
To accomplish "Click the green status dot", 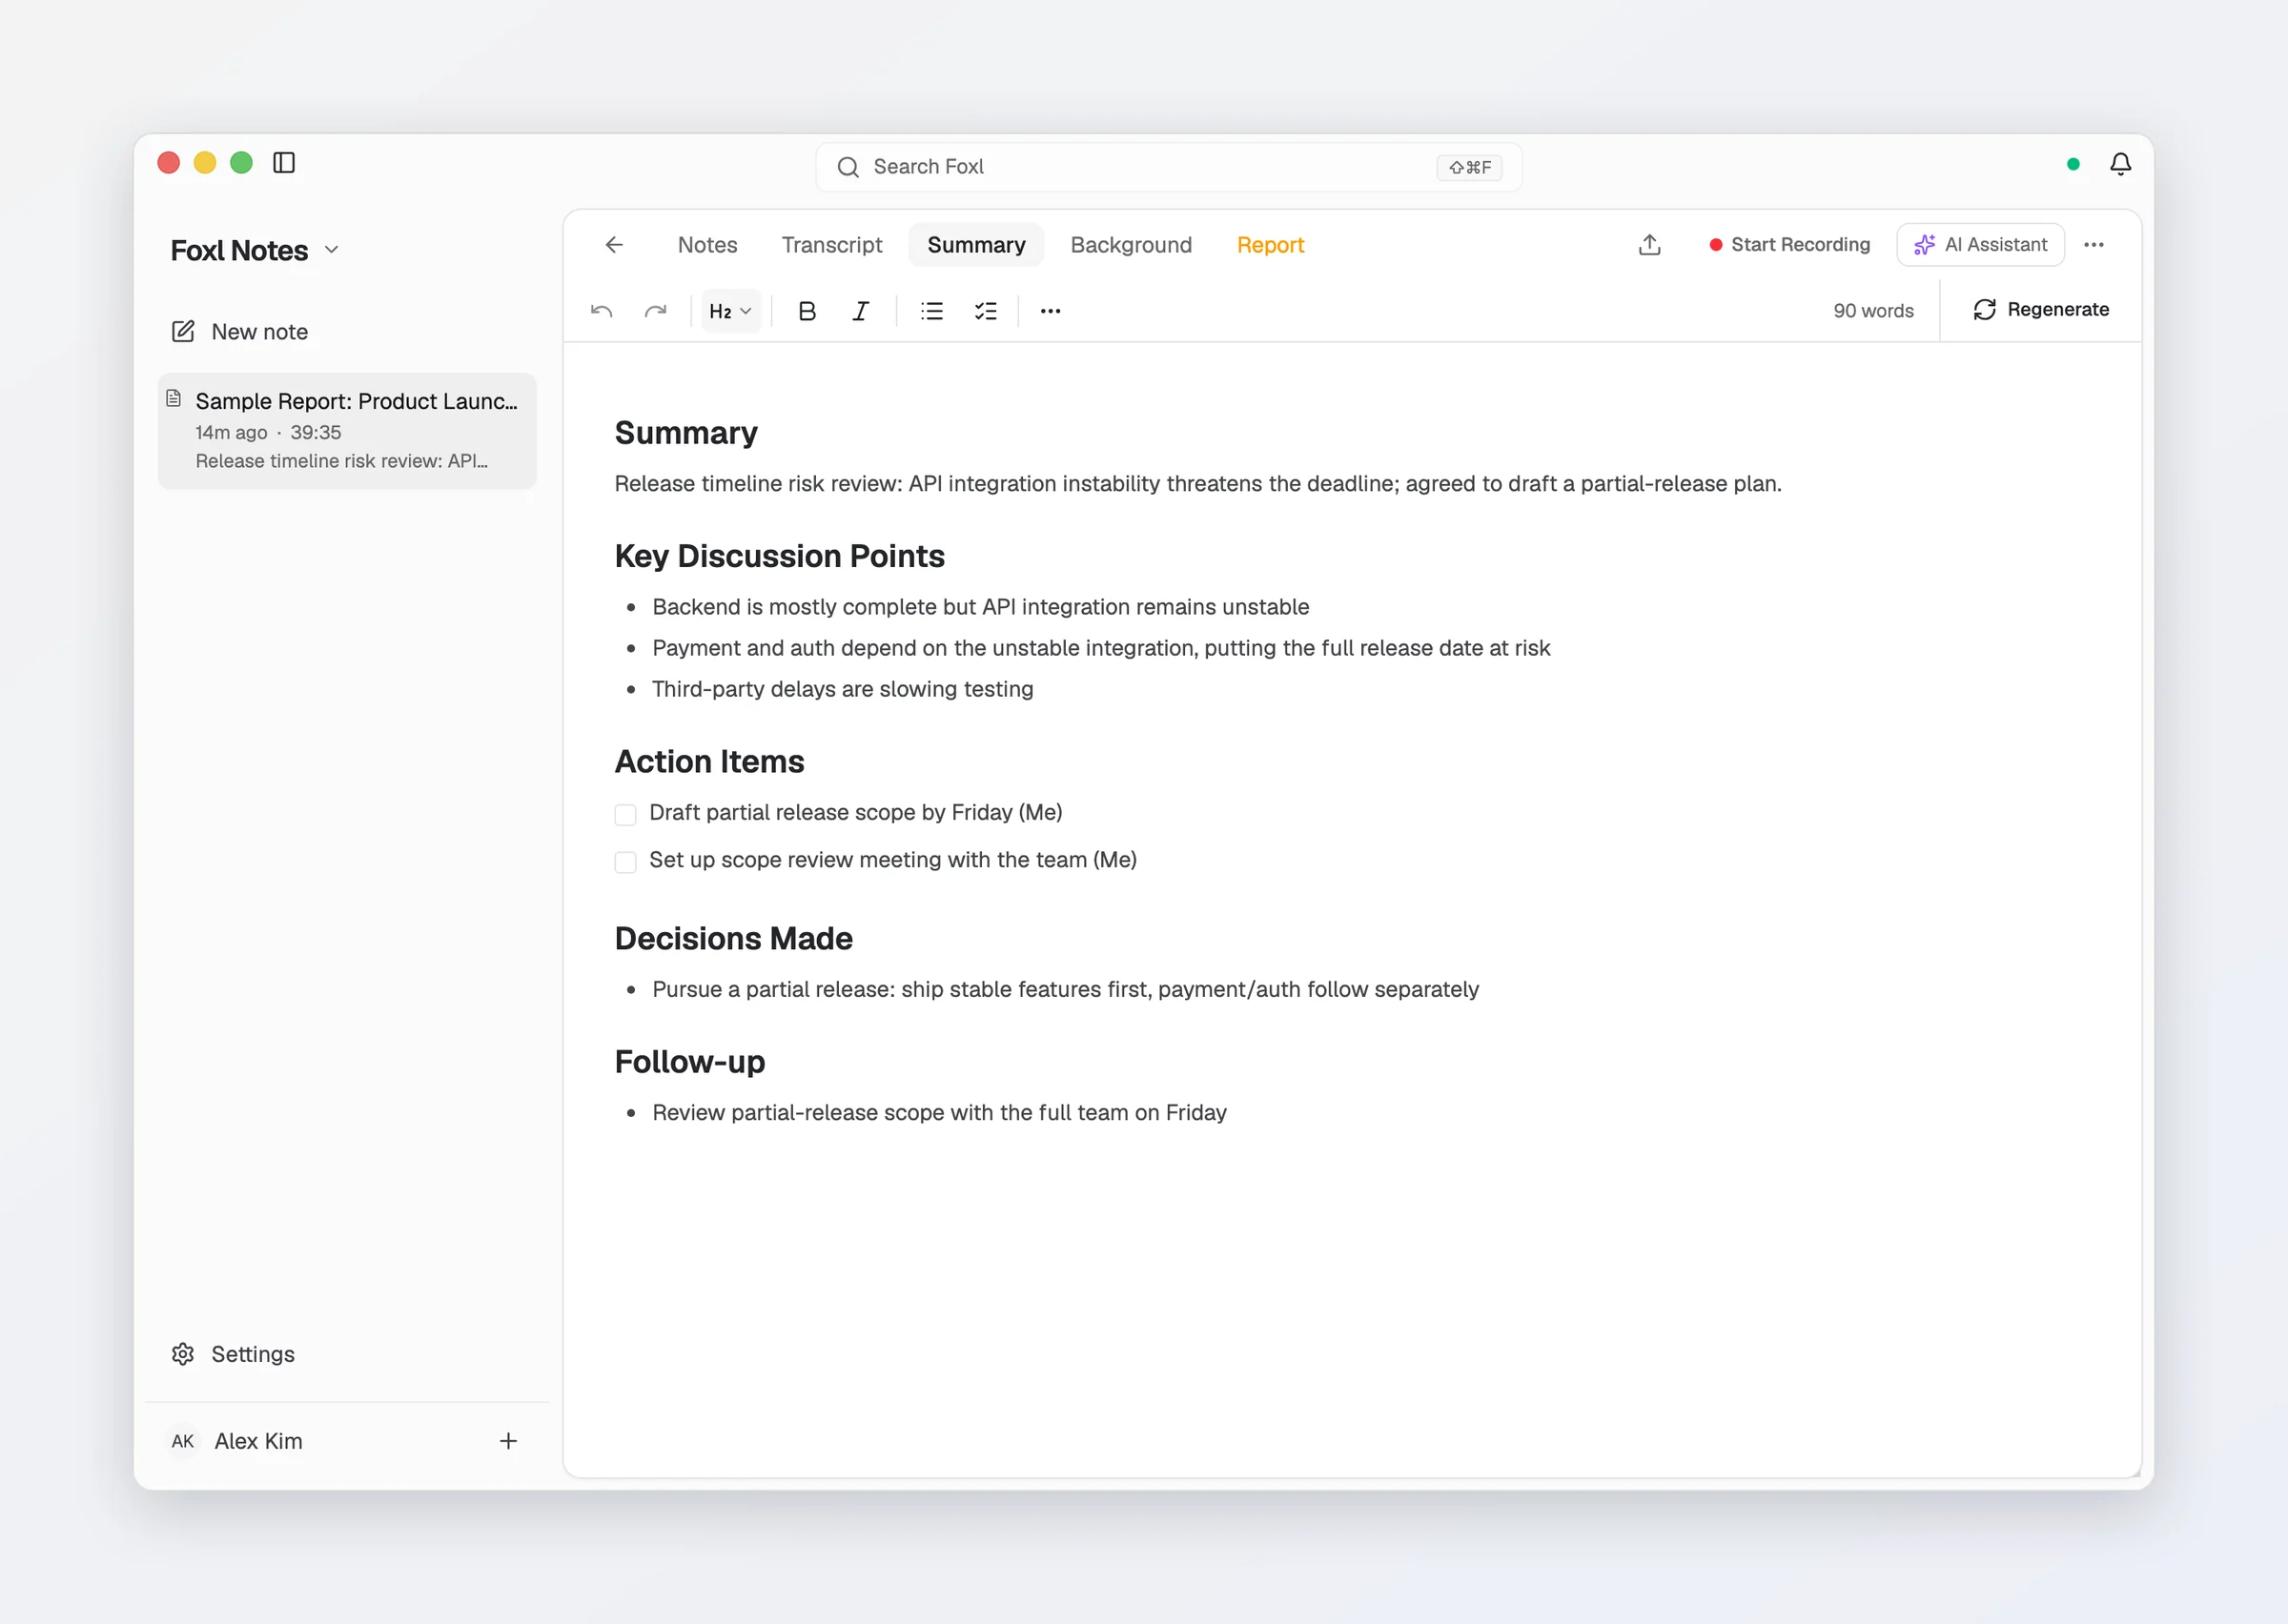I will coord(2073,164).
